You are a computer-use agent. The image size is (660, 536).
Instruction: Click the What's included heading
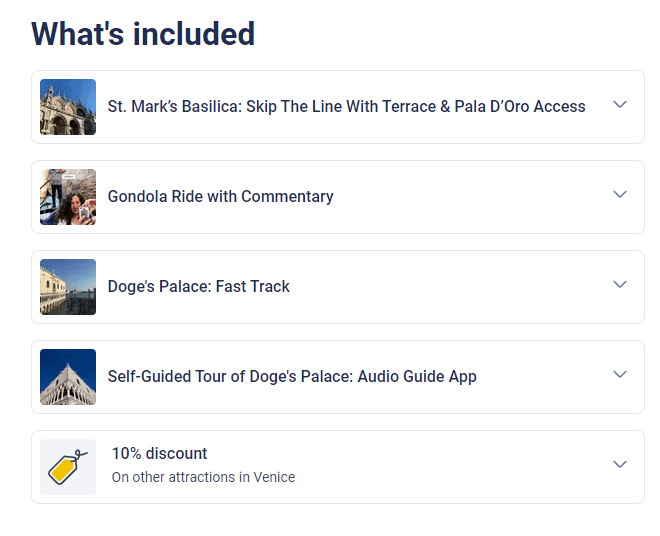143,34
